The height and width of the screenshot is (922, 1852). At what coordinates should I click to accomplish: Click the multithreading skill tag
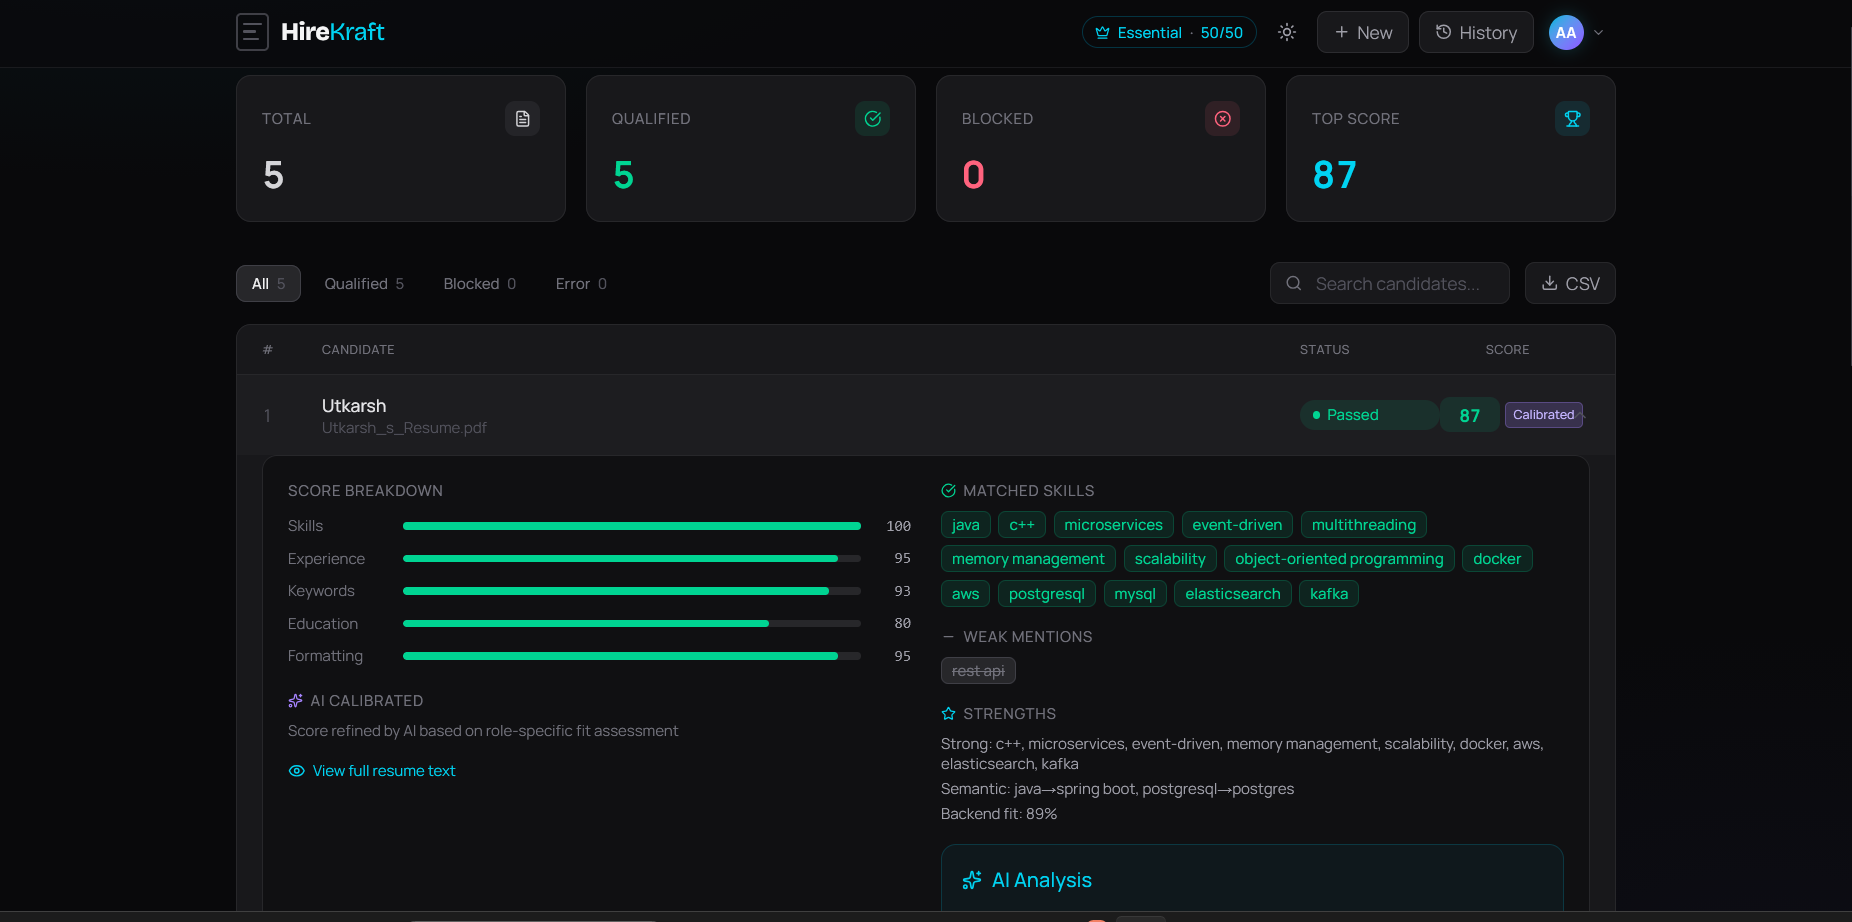click(1364, 525)
